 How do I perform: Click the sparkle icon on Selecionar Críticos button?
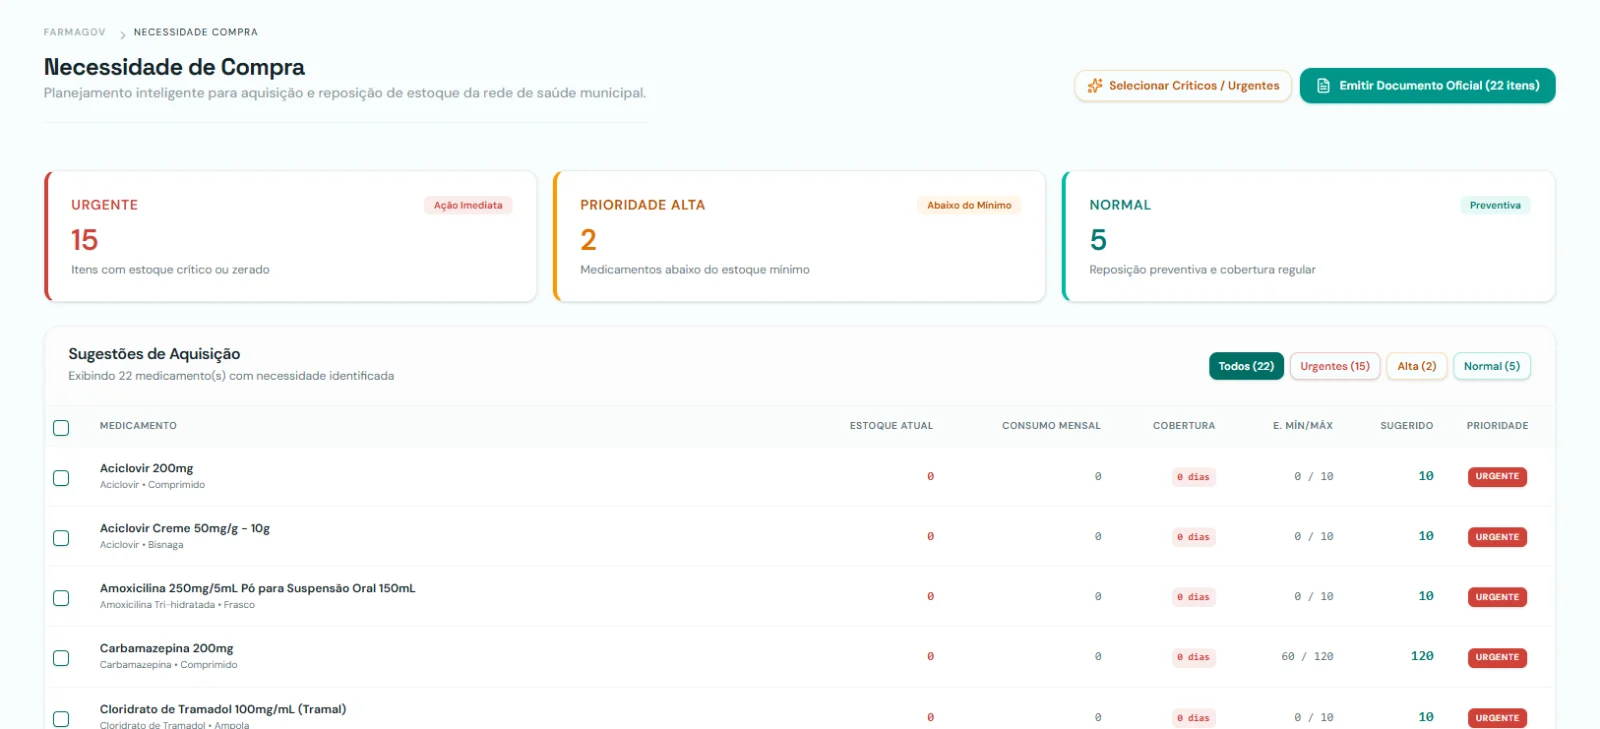pos(1095,86)
